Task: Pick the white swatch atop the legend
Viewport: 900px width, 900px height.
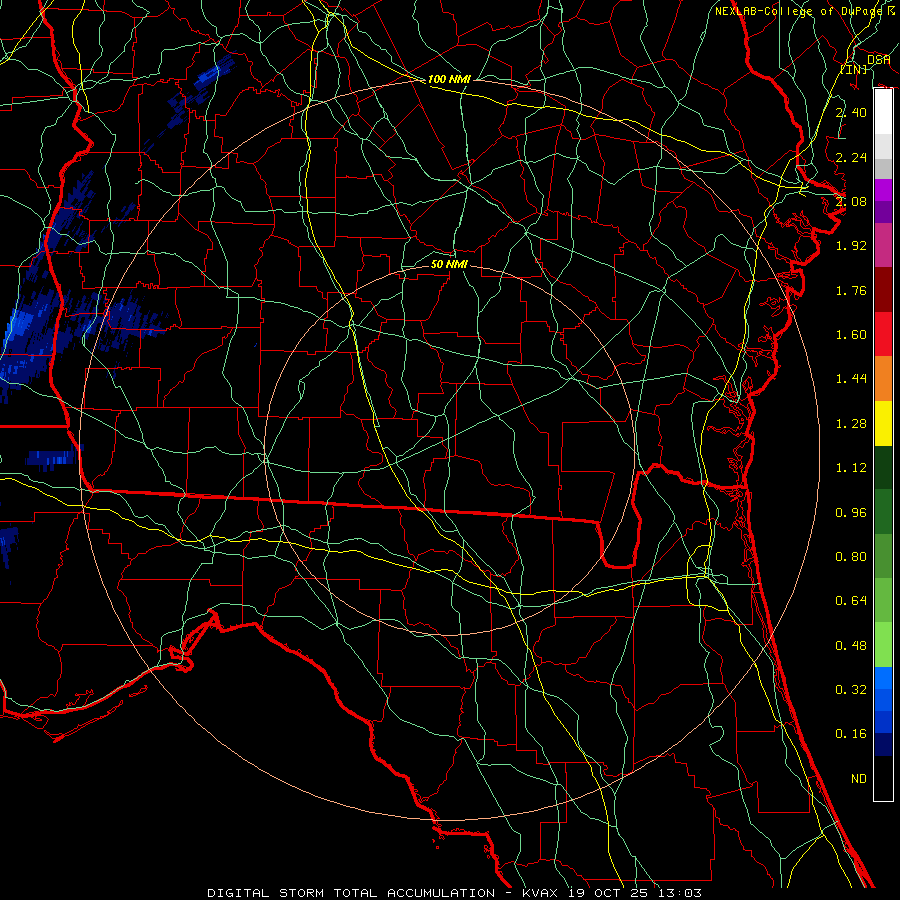Action: (883, 112)
